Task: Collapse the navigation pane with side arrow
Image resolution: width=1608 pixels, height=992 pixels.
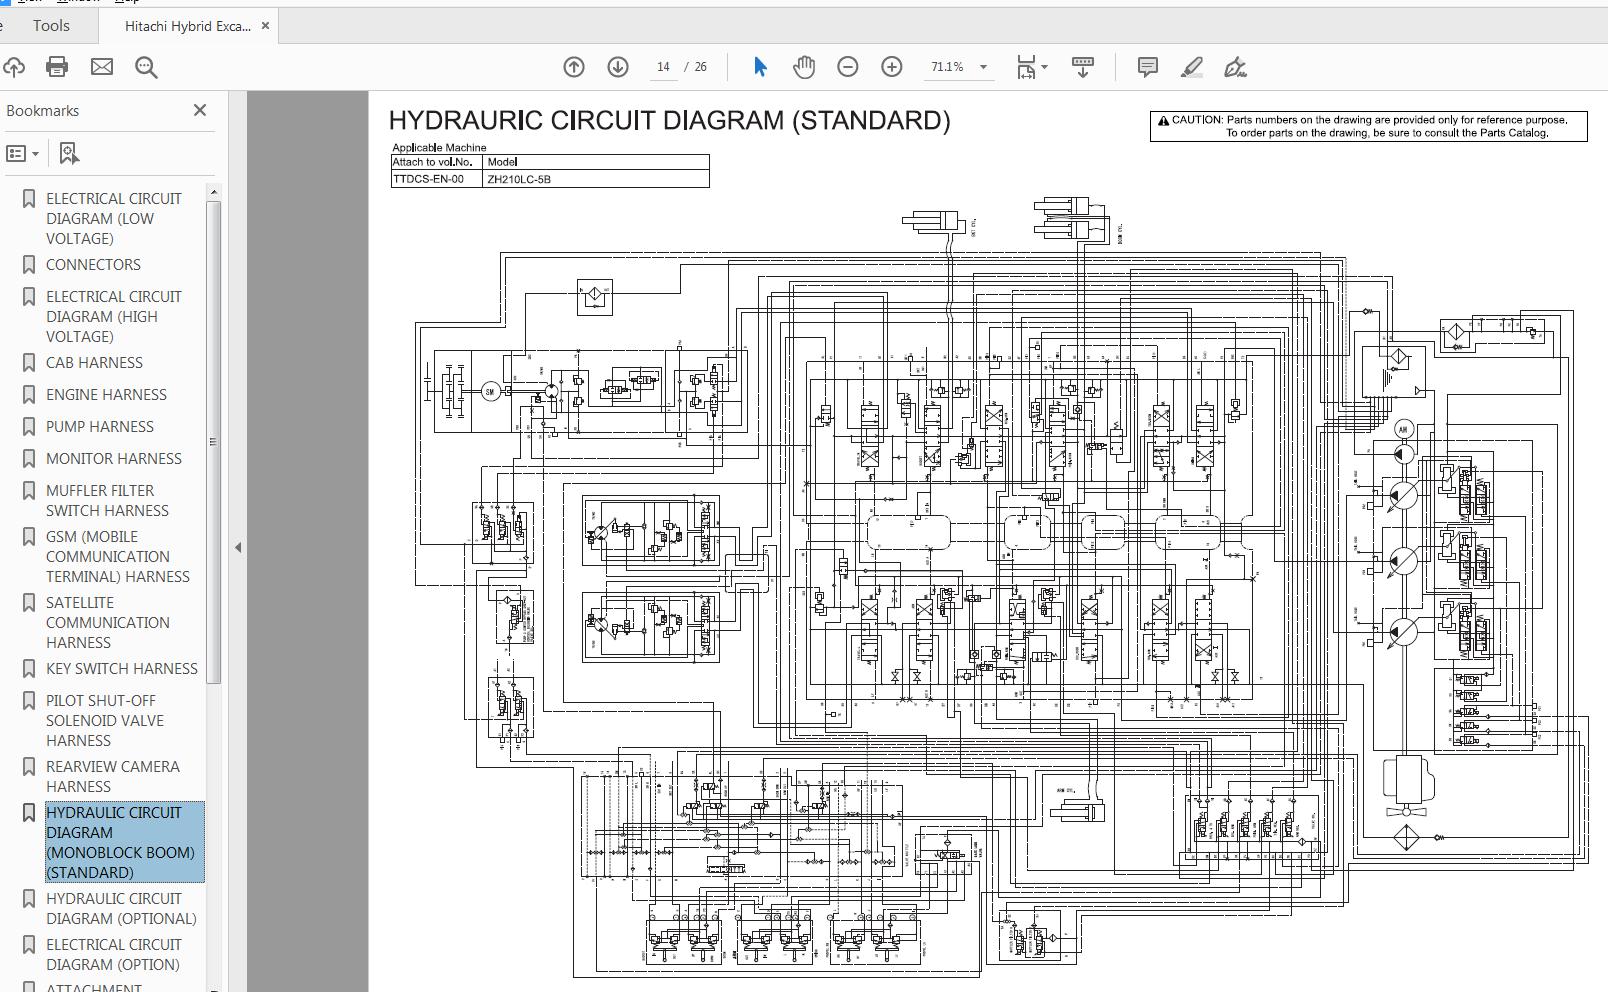Action: coord(238,547)
